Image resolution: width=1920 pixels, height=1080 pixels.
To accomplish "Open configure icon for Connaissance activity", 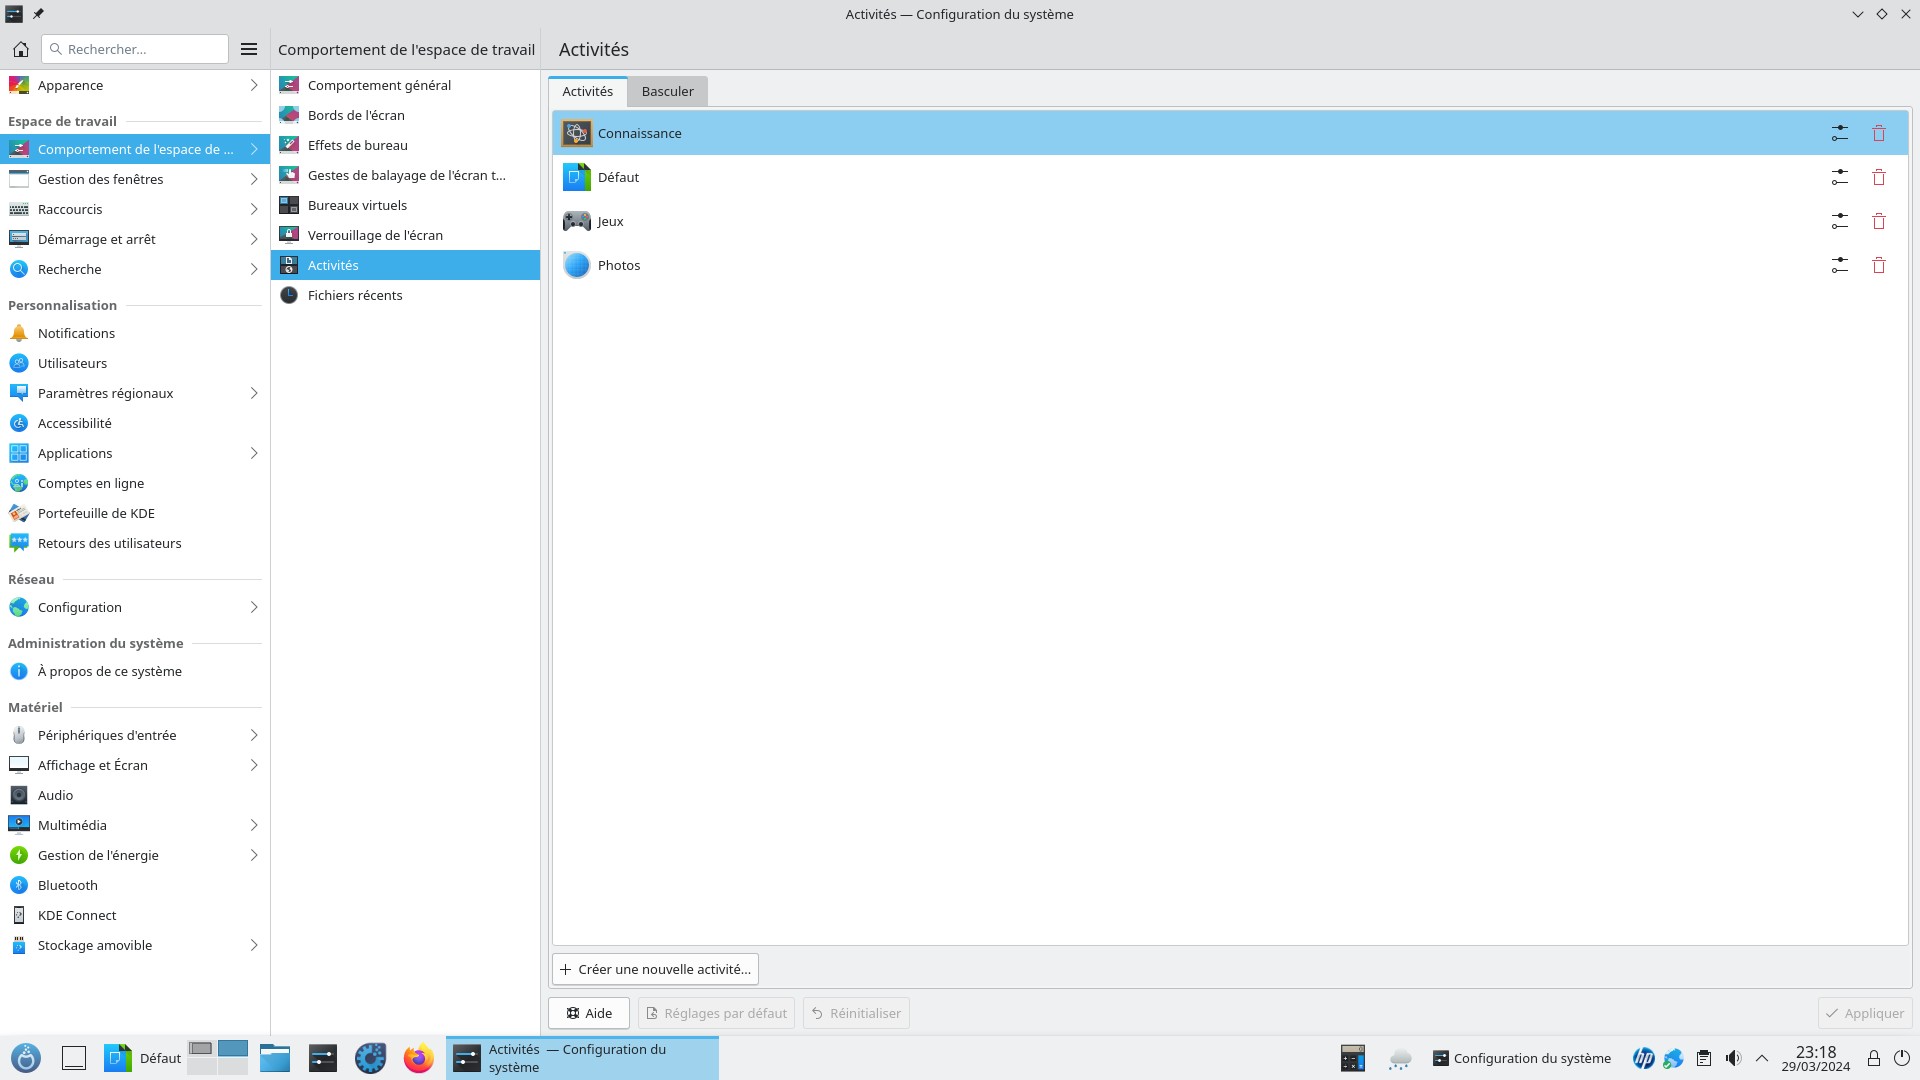I will 1839,133.
